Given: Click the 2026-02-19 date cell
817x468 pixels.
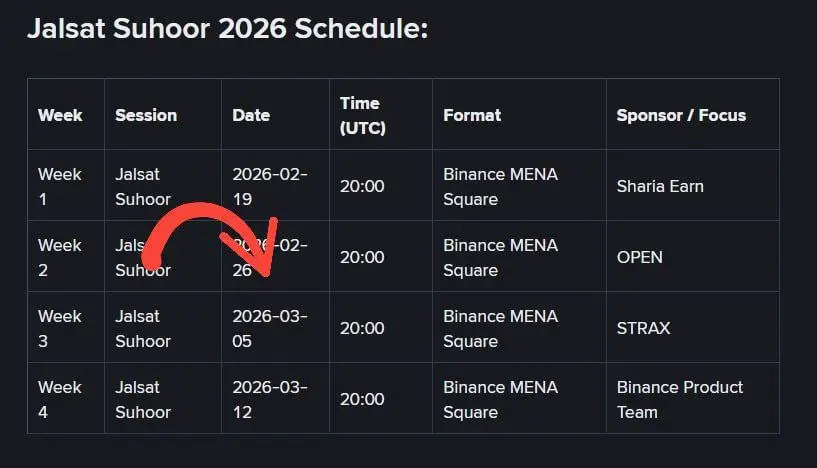Looking at the screenshot, I should point(270,186).
